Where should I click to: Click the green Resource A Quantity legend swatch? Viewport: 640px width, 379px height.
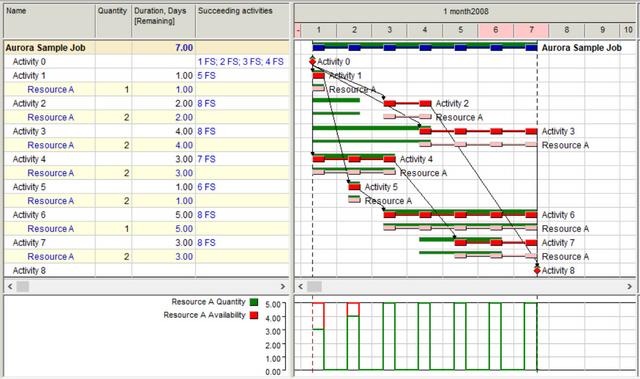coord(254,302)
